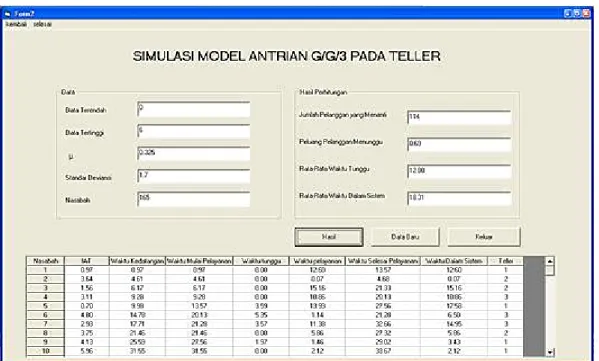The image size is (599, 361).
Task: Open the kembali menu
Action: 16,24
